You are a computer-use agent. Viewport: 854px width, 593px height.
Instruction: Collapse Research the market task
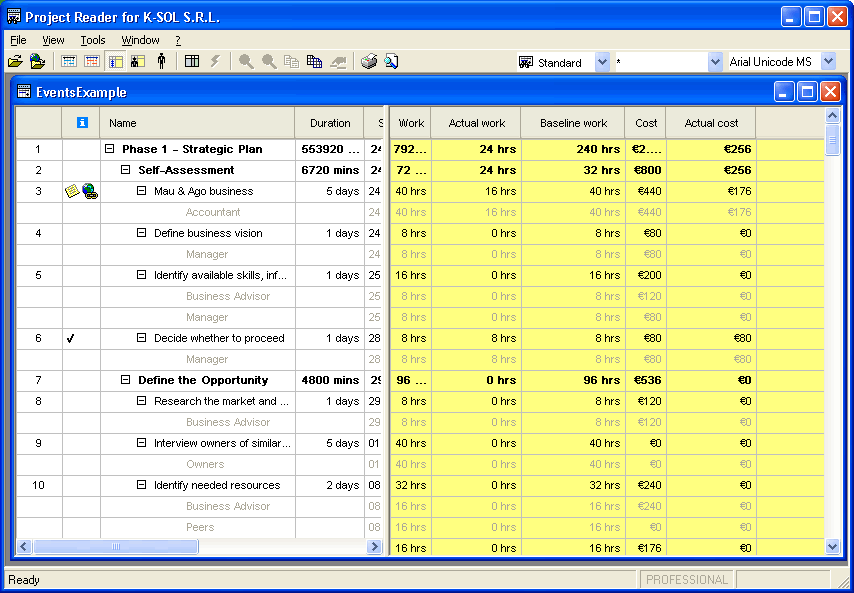pos(142,401)
